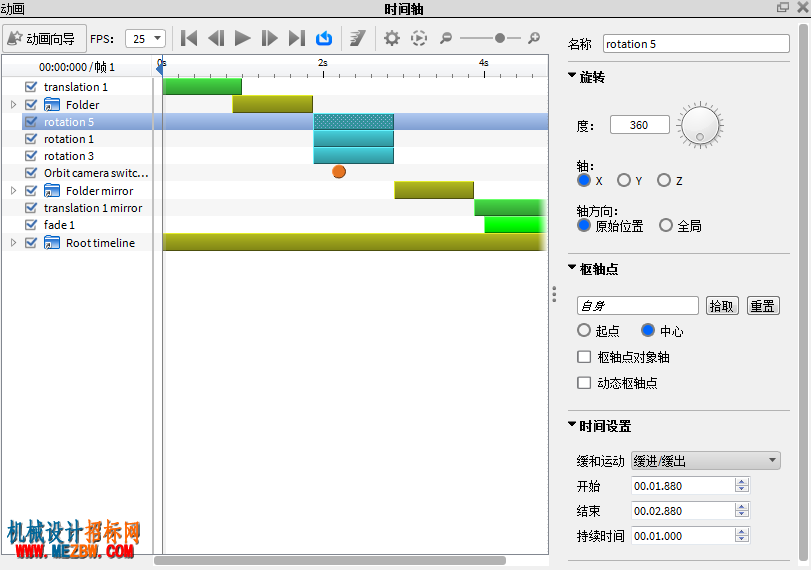
Task: Expand the Folder mirror tree node
Action: point(13,191)
